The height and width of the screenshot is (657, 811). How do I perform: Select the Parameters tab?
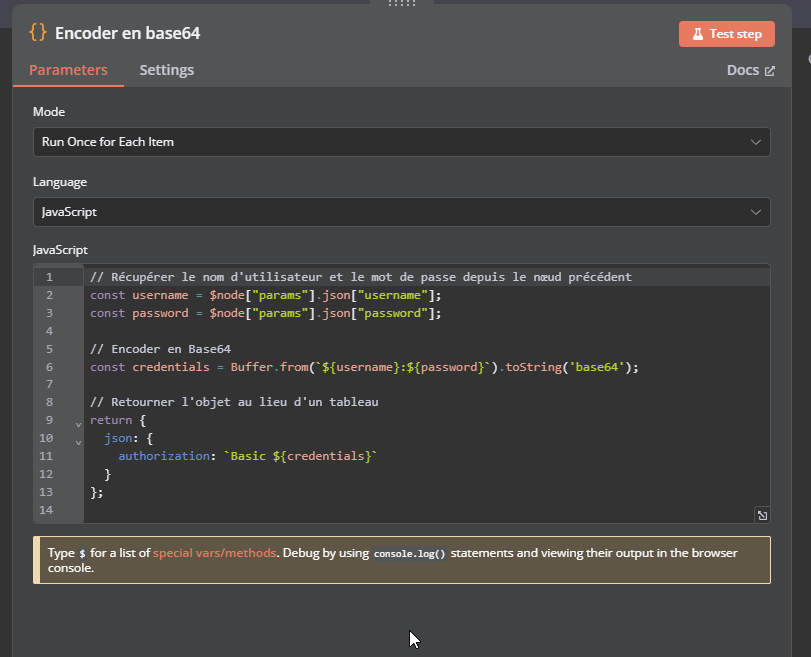point(68,70)
